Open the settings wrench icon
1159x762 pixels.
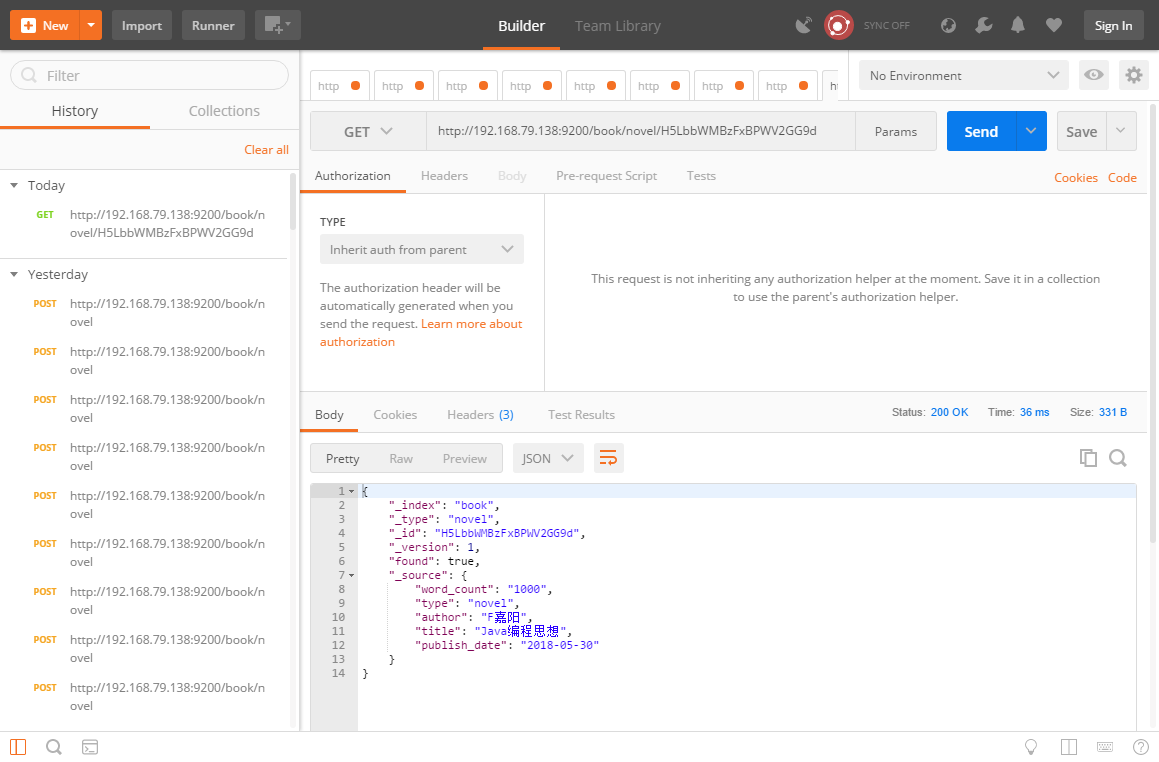coord(984,26)
